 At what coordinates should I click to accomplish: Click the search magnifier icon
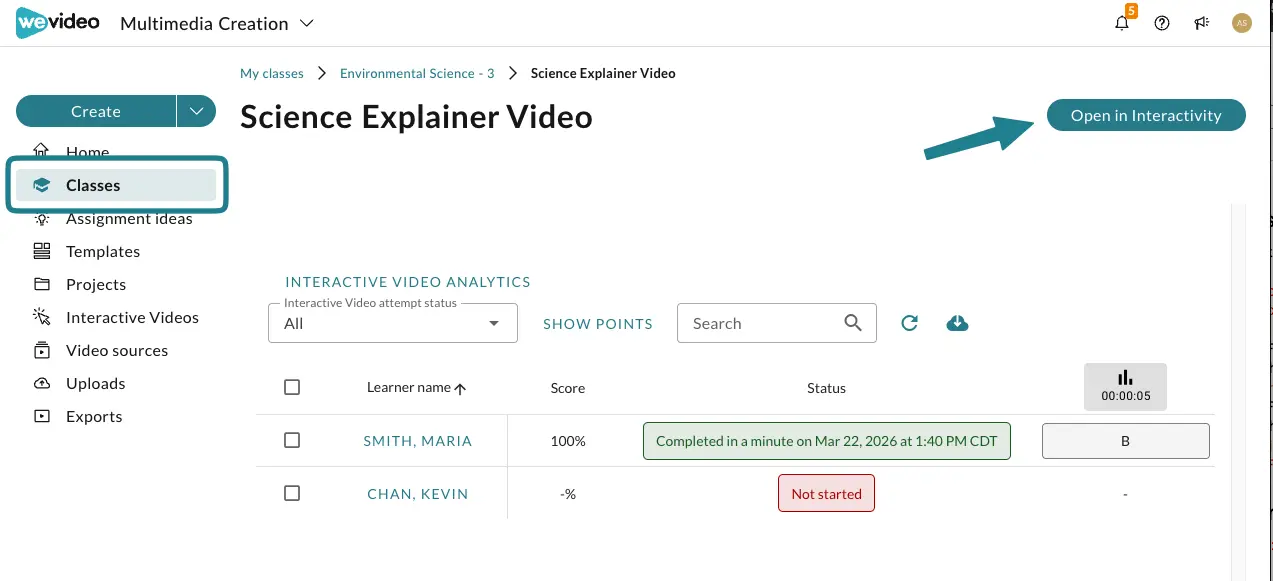(x=853, y=323)
